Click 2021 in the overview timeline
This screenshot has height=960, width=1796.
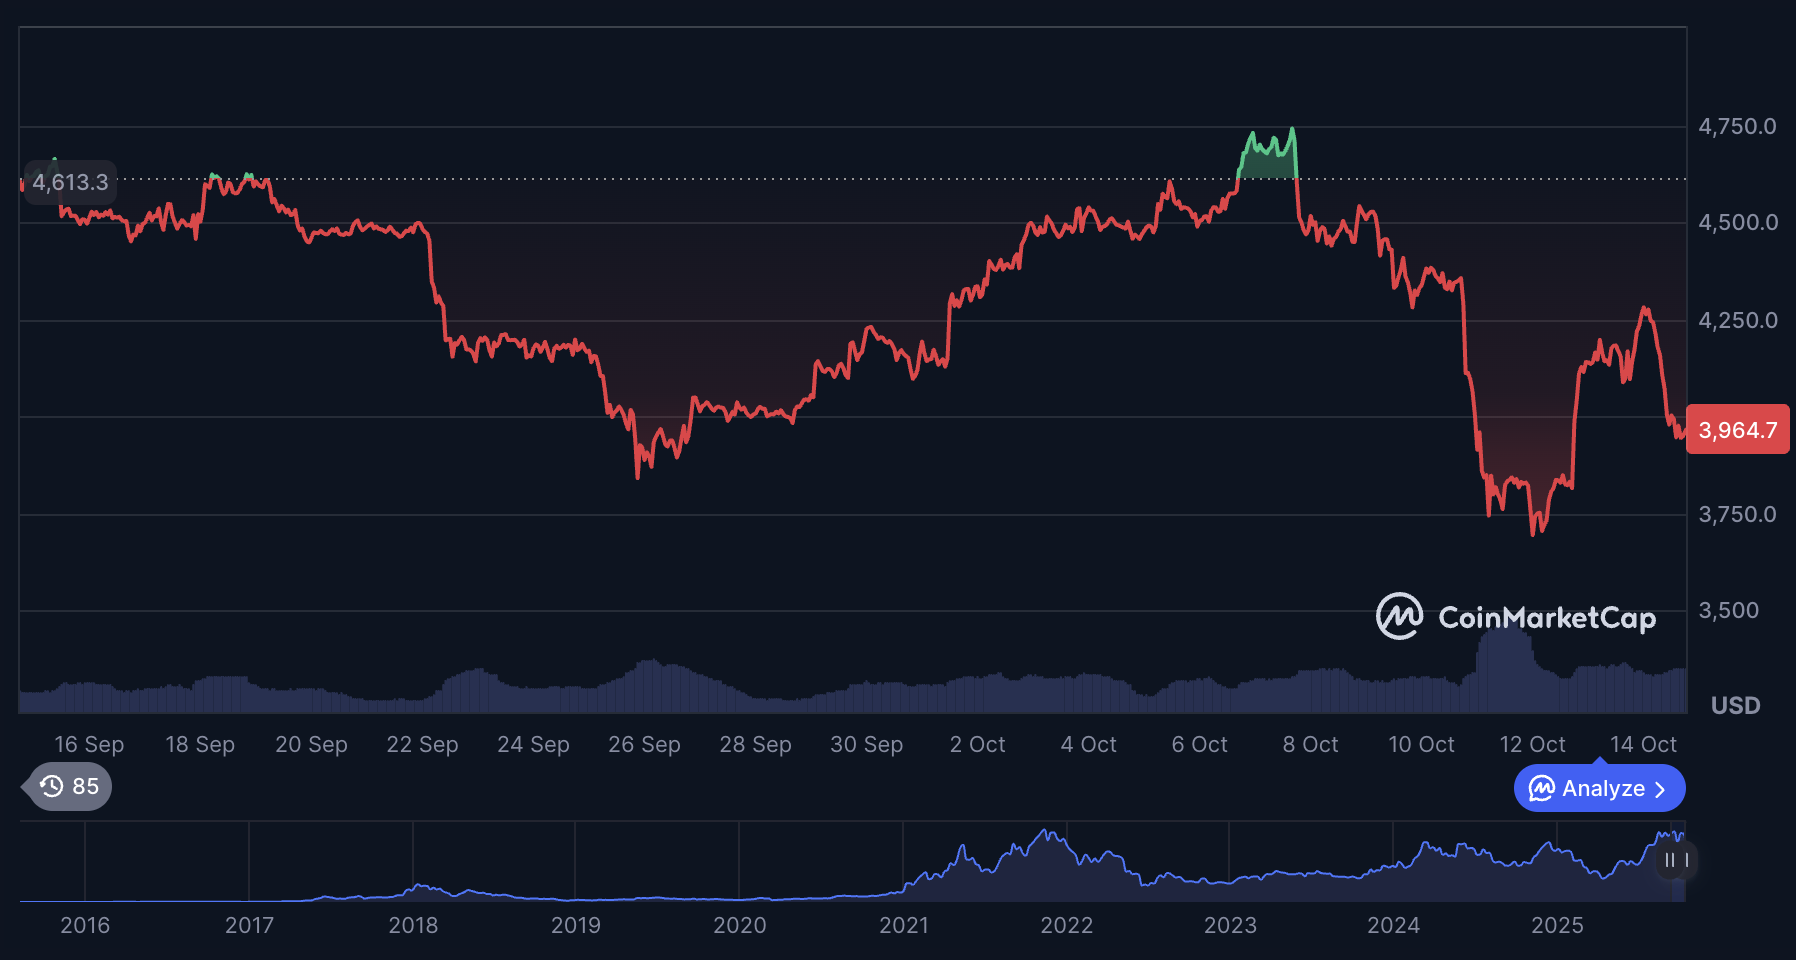point(903,925)
